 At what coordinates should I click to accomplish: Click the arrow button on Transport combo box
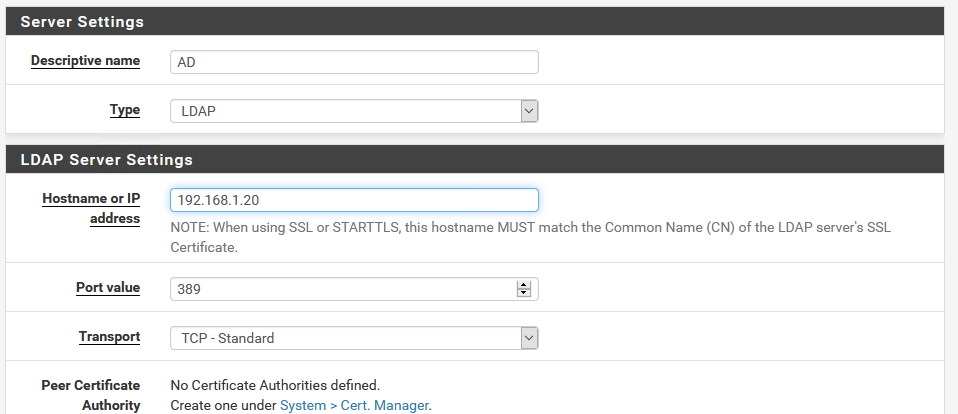pyautogui.click(x=529, y=338)
